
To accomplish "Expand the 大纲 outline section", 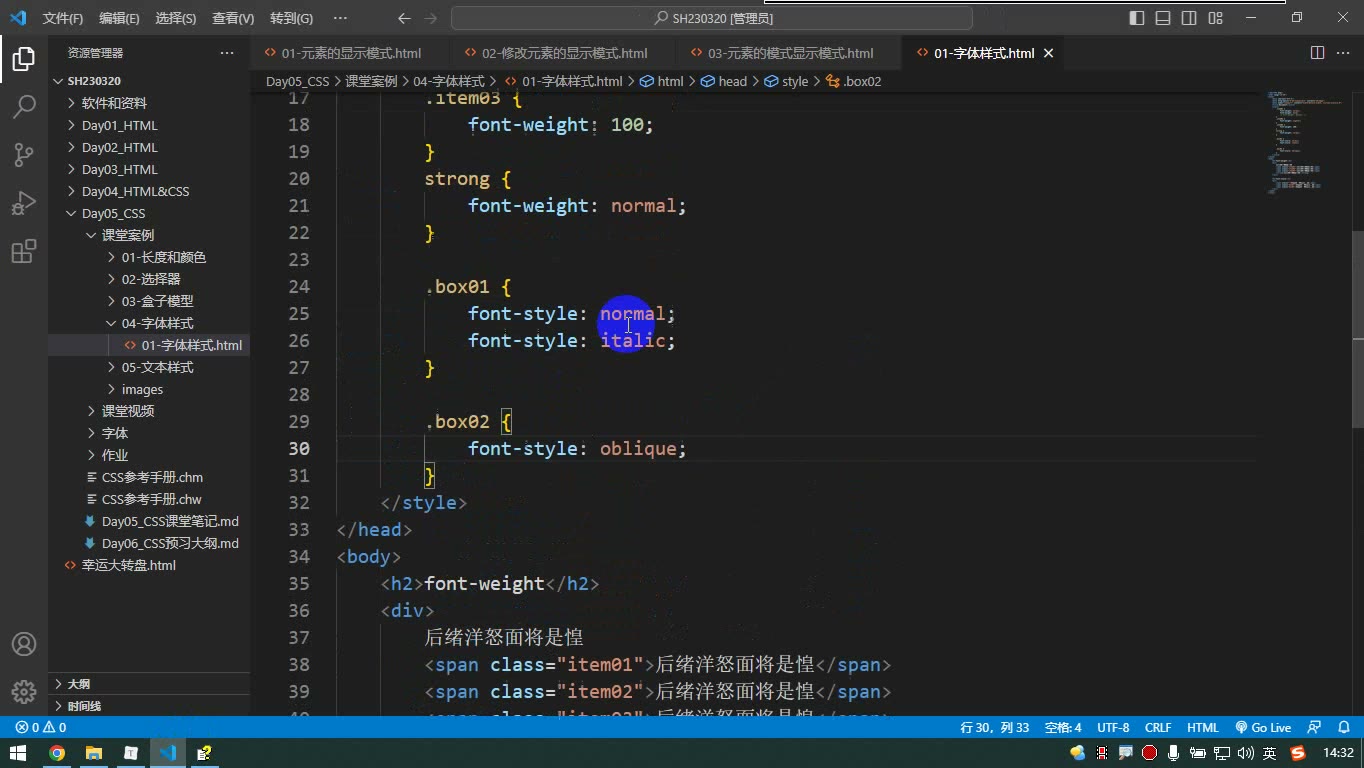I will click(x=149, y=684).
